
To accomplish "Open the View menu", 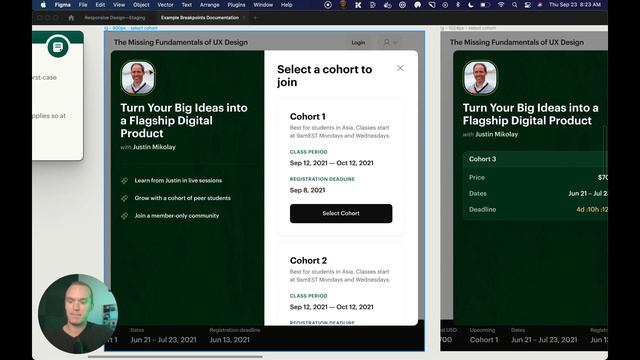I will click(119, 5).
